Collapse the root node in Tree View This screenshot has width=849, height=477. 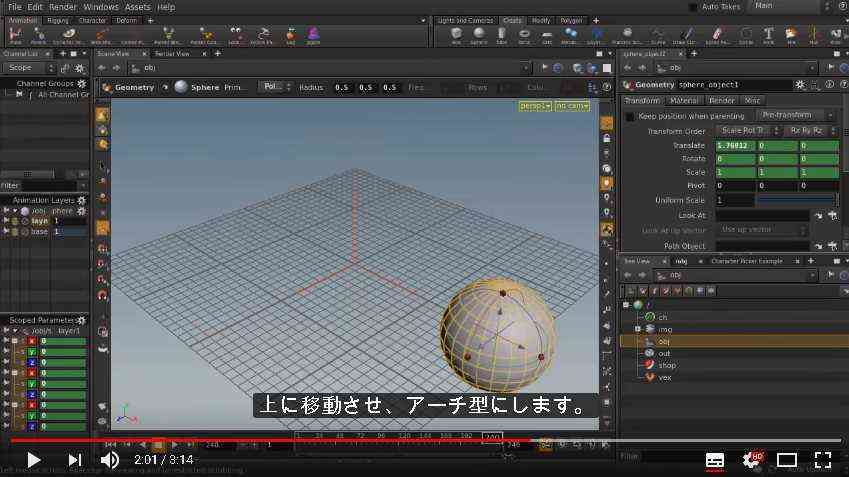[626, 305]
